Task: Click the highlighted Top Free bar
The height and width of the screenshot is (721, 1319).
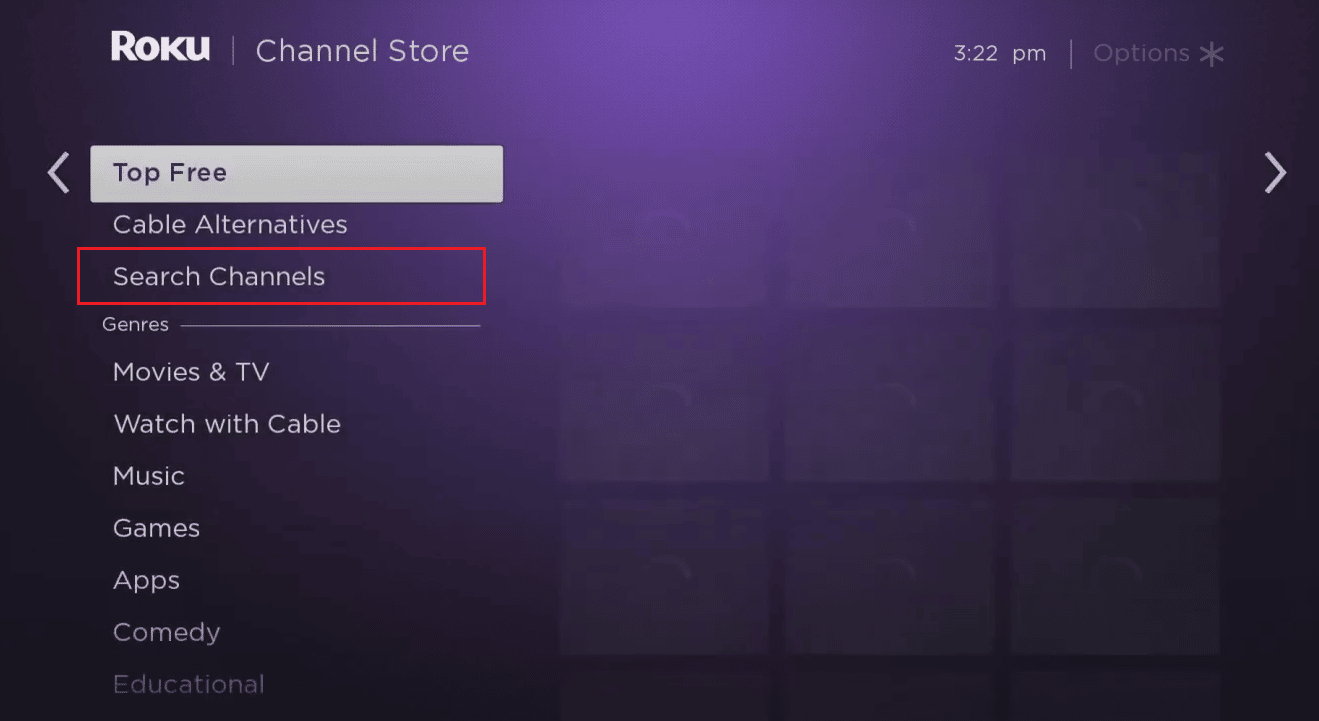Action: click(x=296, y=172)
